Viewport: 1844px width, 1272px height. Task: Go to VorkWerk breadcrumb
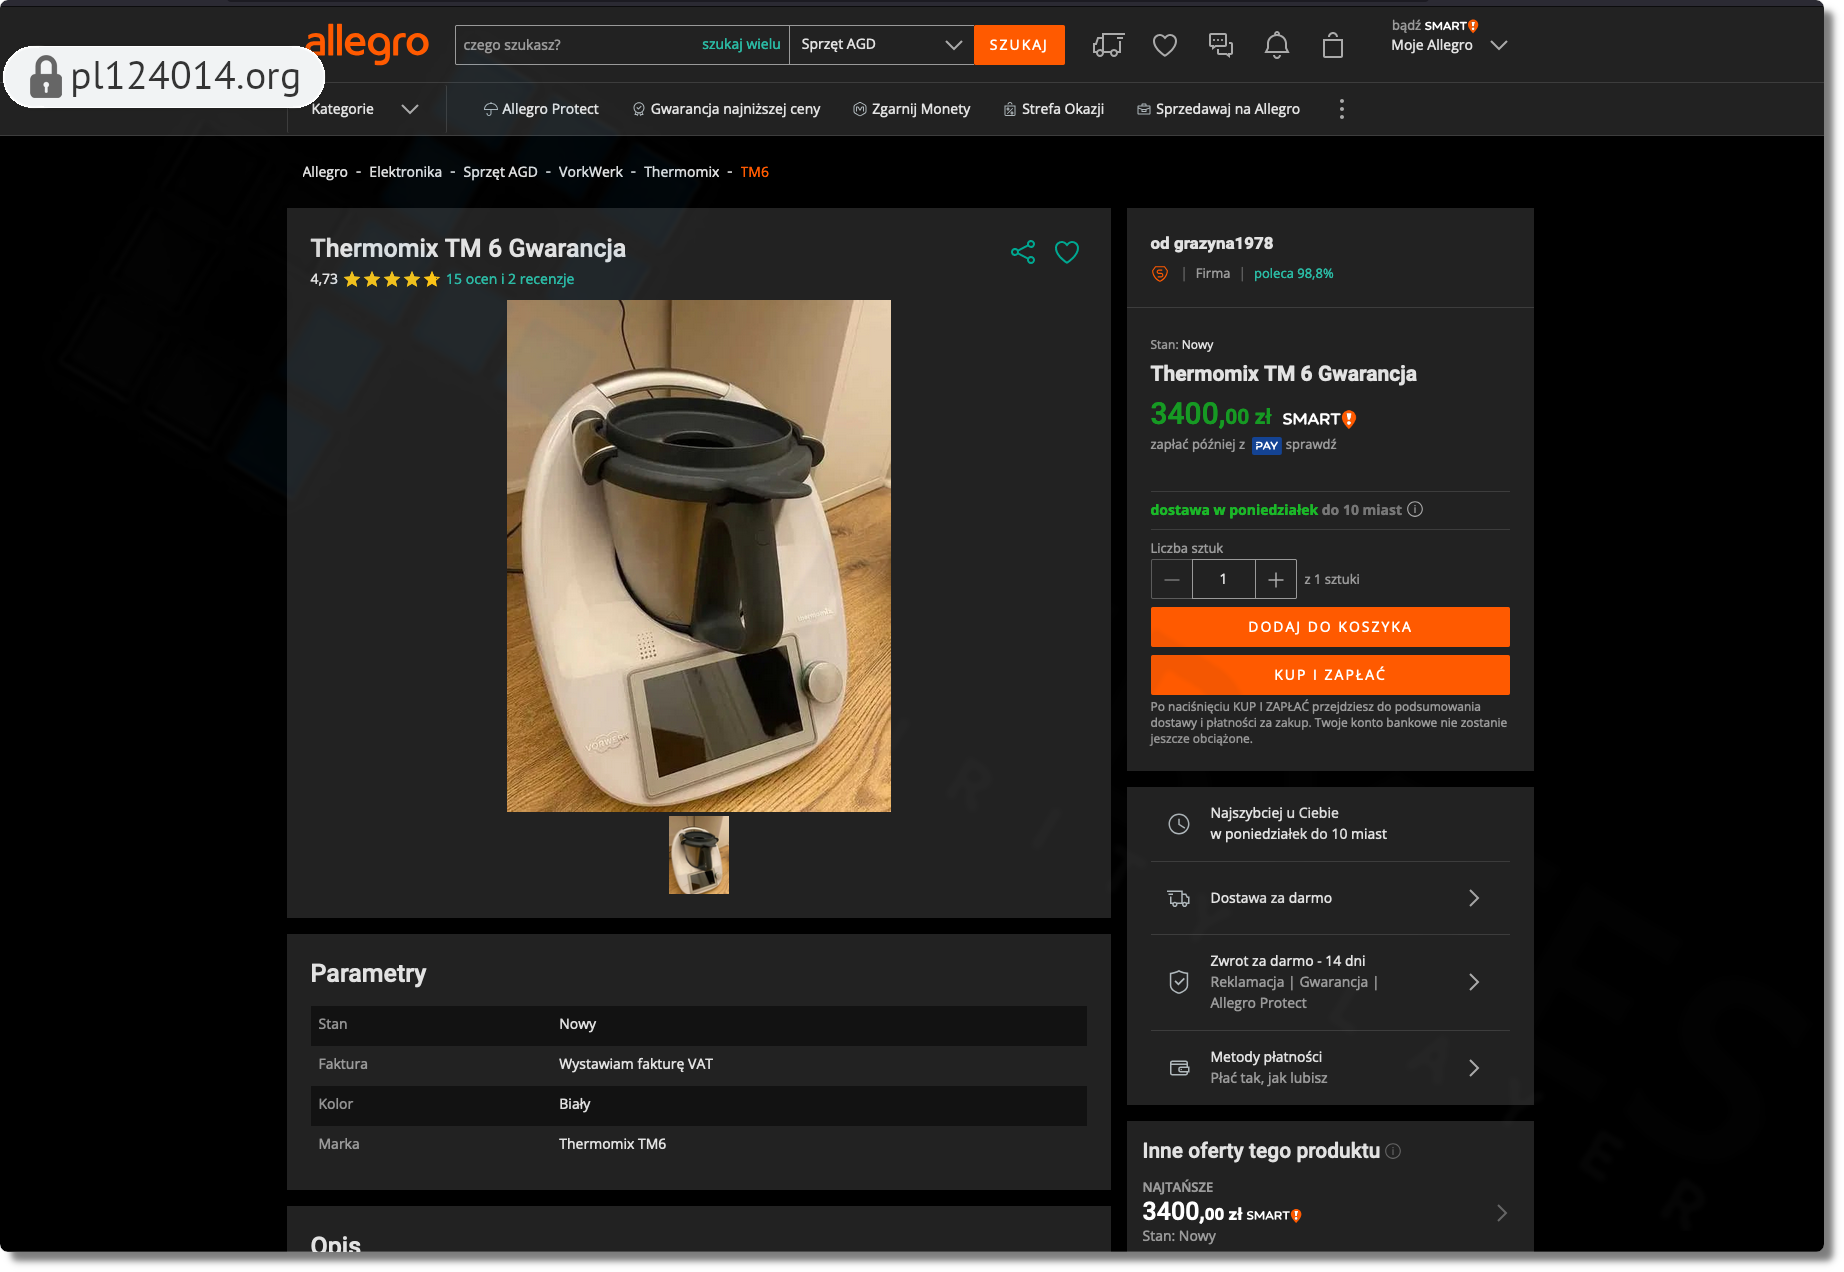(590, 172)
